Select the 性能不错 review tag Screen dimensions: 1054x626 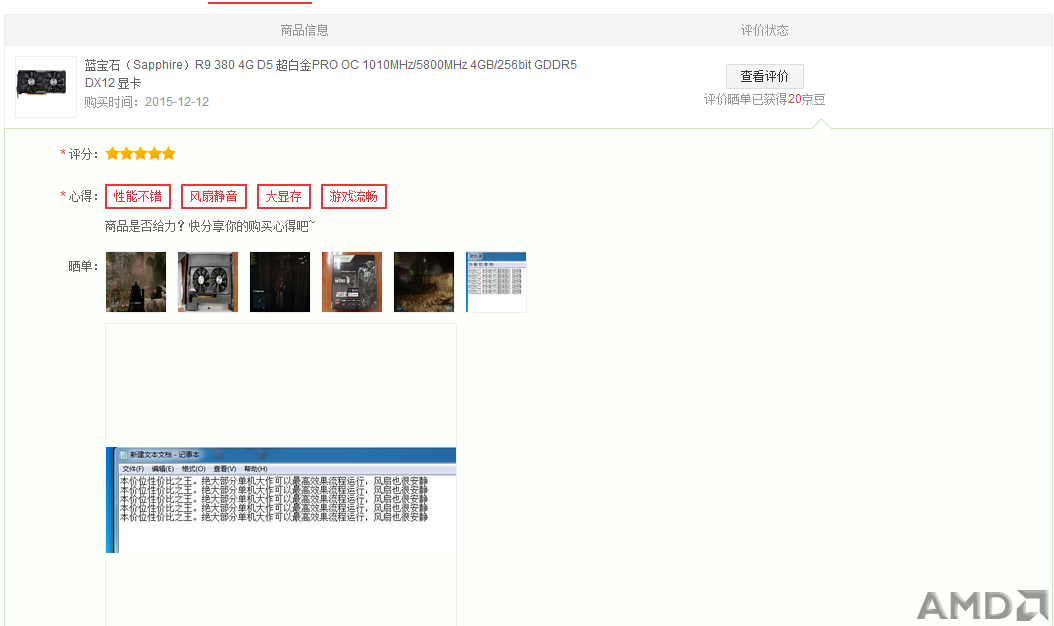click(138, 196)
